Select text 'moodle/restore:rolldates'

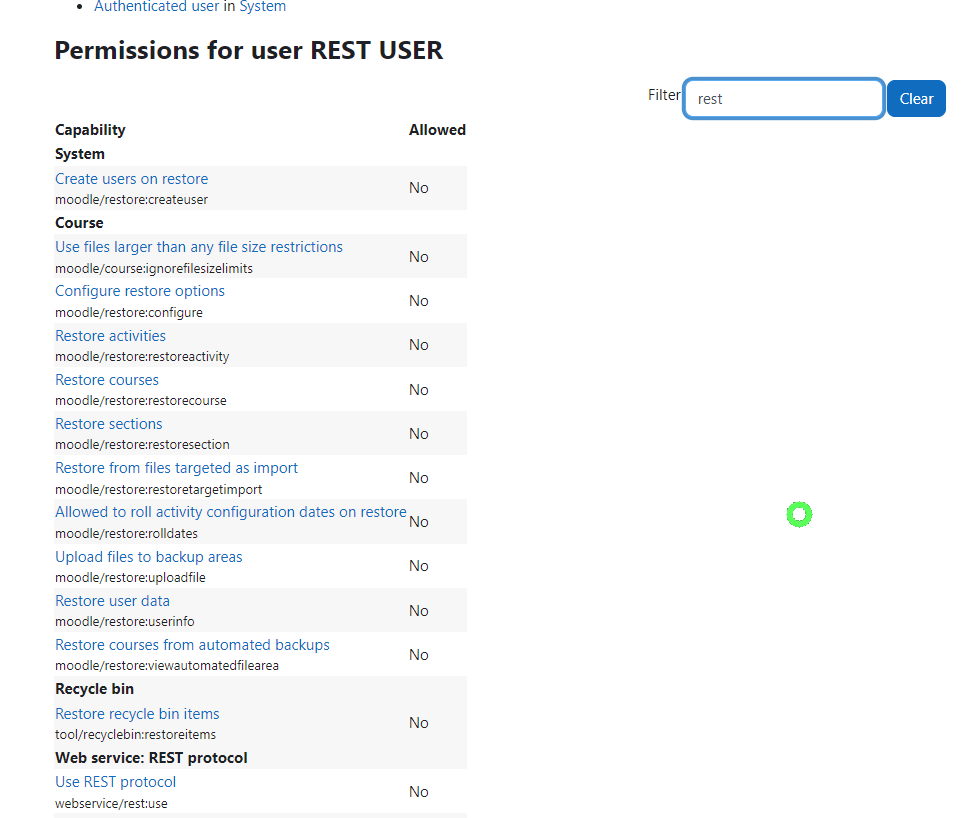(x=126, y=534)
